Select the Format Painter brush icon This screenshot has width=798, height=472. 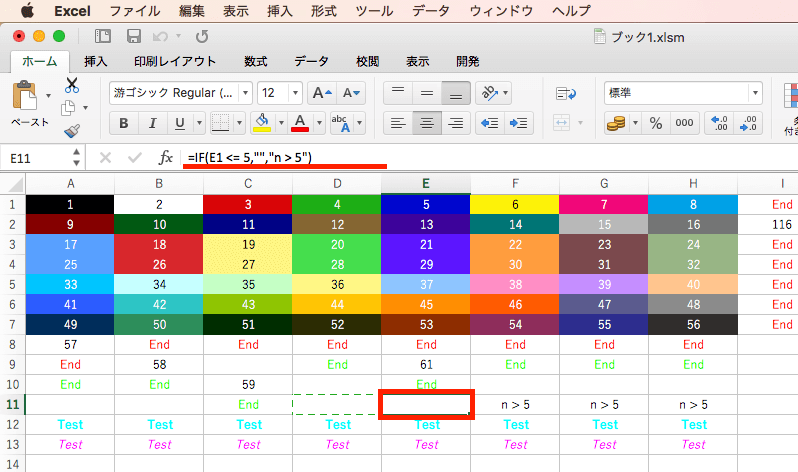(72, 131)
